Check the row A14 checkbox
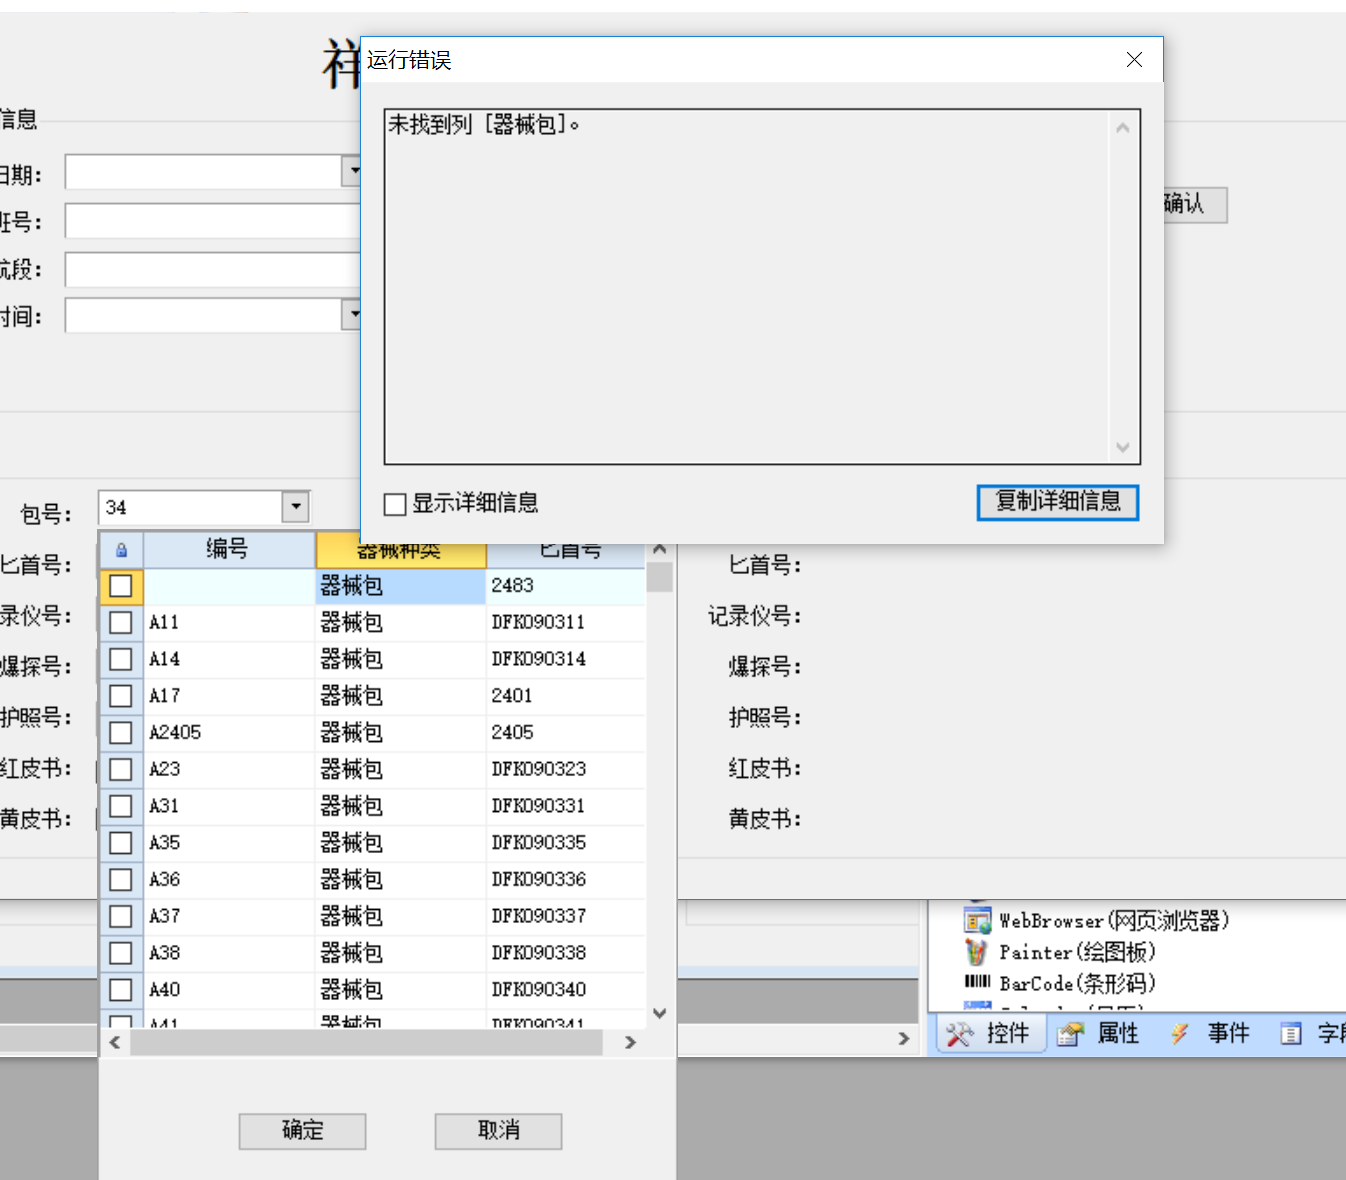Viewport: 1346px width, 1180px height. [121, 659]
